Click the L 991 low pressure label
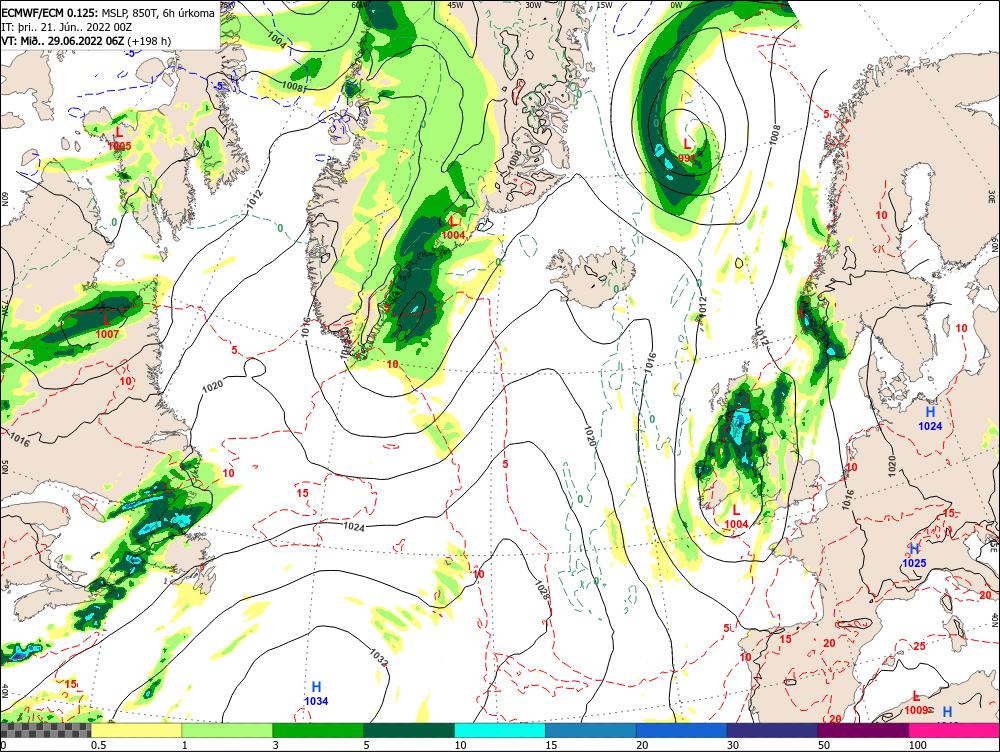This screenshot has height=752, width=1000. point(687,151)
